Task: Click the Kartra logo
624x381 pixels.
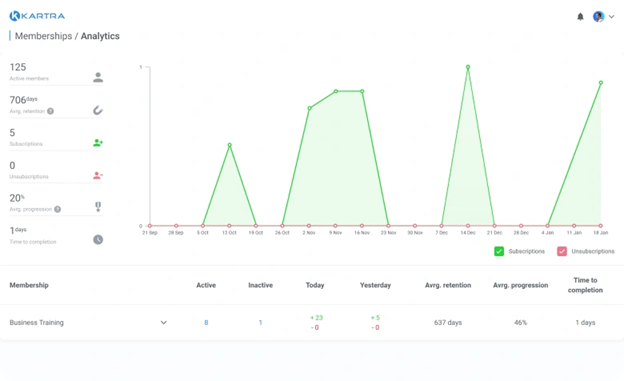Action: pyautogui.click(x=37, y=16)
